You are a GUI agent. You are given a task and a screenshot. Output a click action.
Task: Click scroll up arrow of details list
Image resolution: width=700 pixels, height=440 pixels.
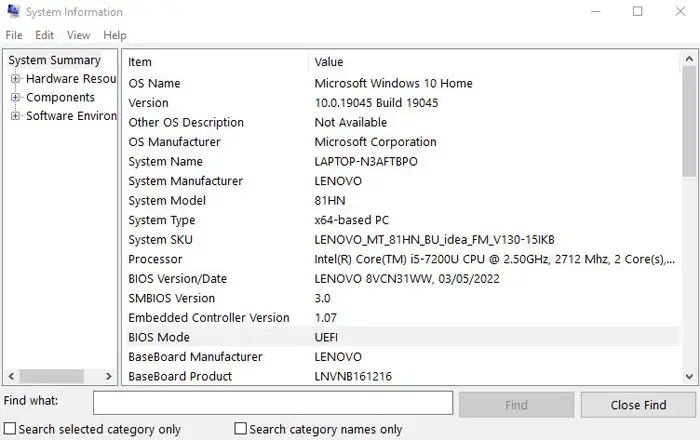[690, 60]
